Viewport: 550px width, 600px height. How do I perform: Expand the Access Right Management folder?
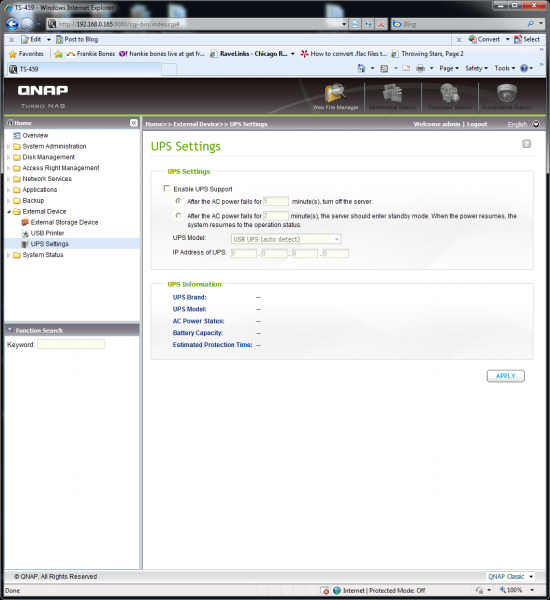8,168
